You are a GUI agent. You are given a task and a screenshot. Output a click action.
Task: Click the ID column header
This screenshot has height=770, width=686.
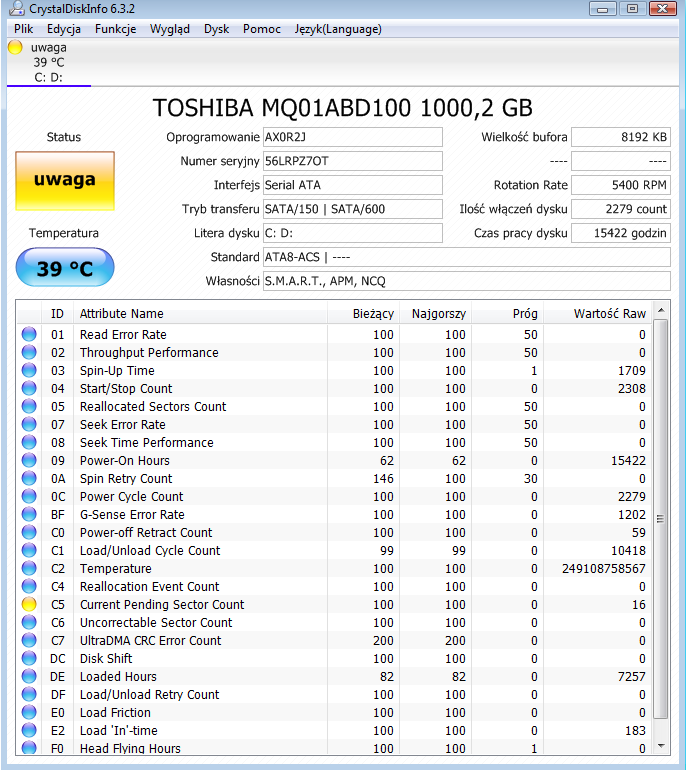[57, 313]
